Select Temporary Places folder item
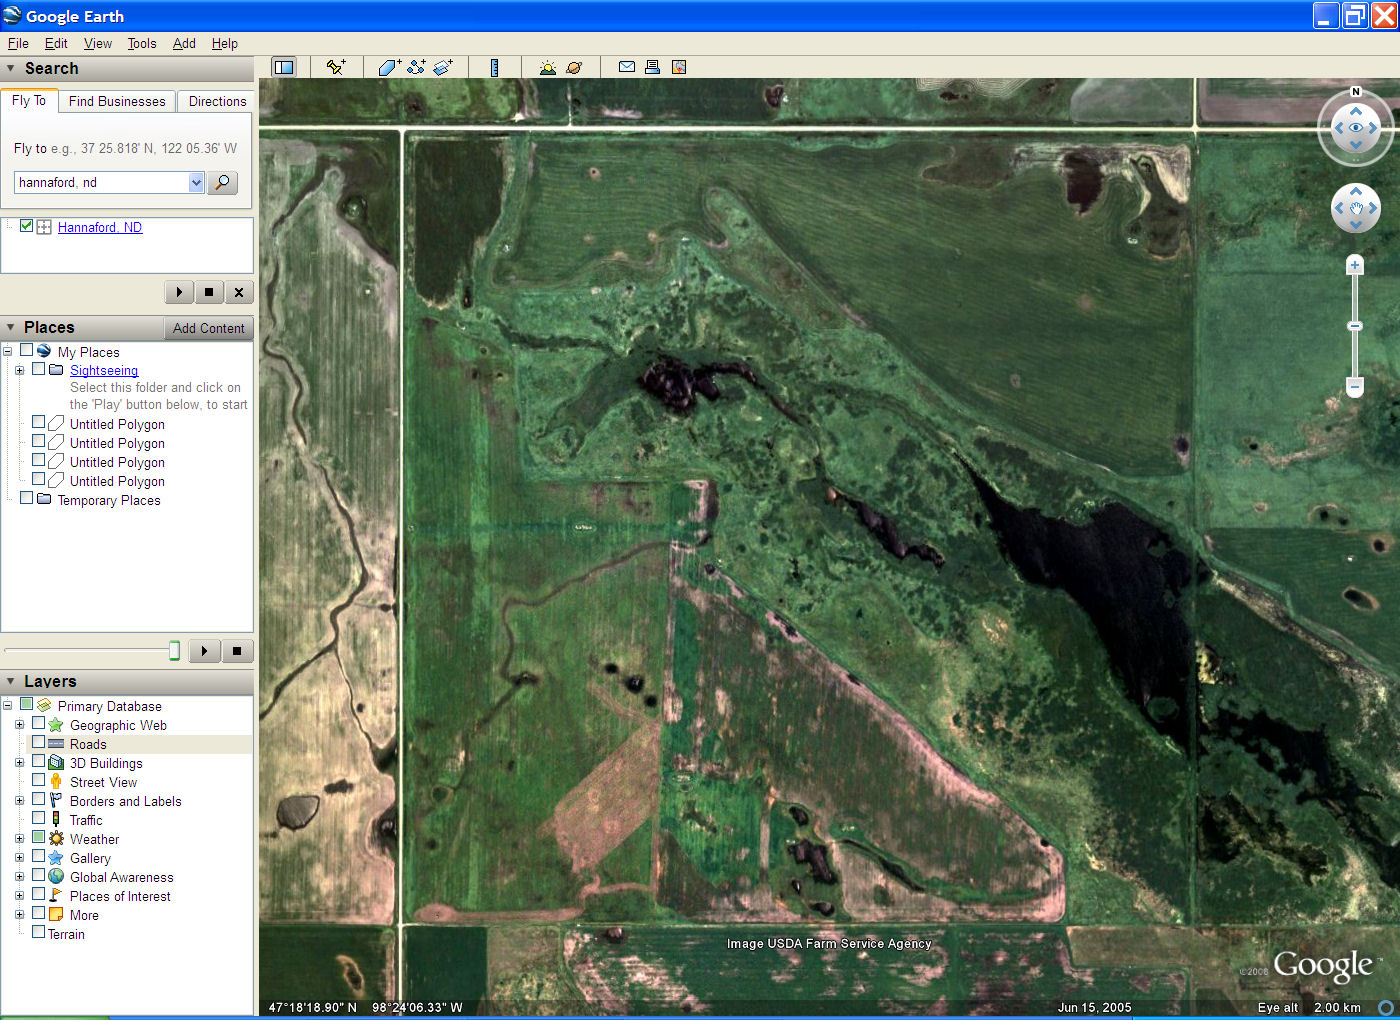 click(x=109, y=500)
